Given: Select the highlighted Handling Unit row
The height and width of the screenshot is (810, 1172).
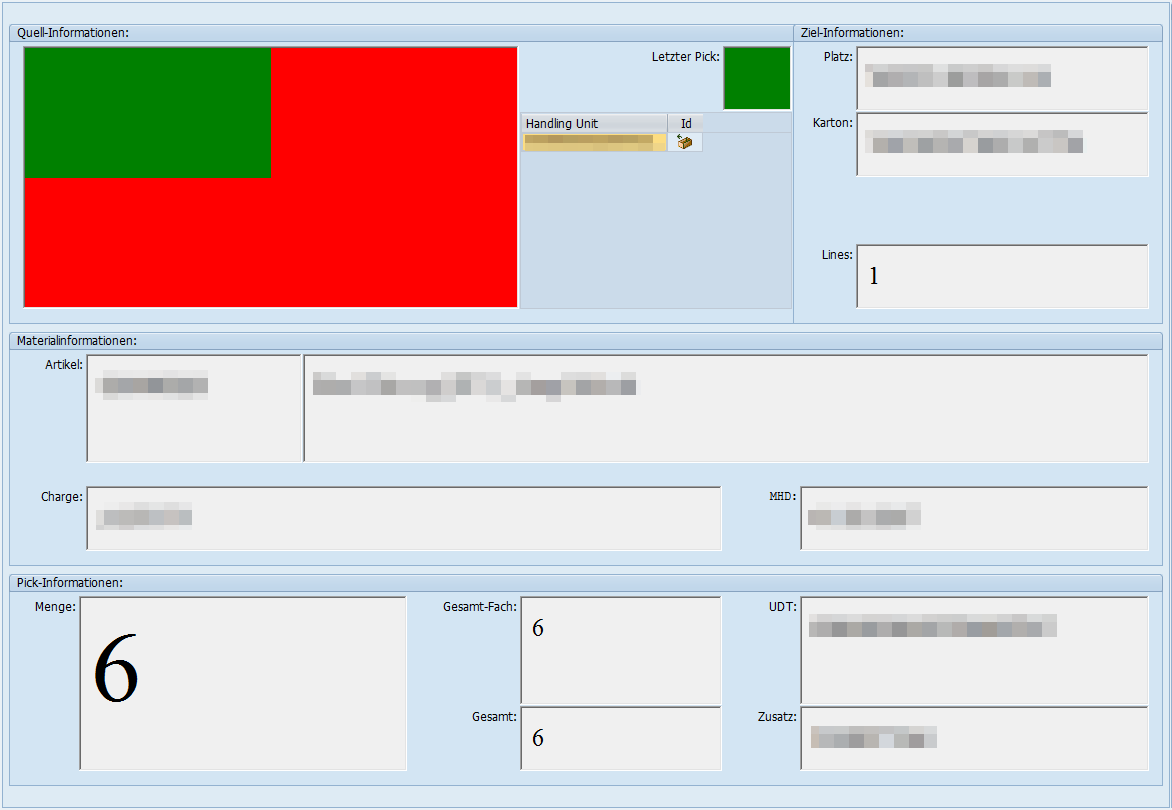Looking at the screenshot, I should point(594,142).
